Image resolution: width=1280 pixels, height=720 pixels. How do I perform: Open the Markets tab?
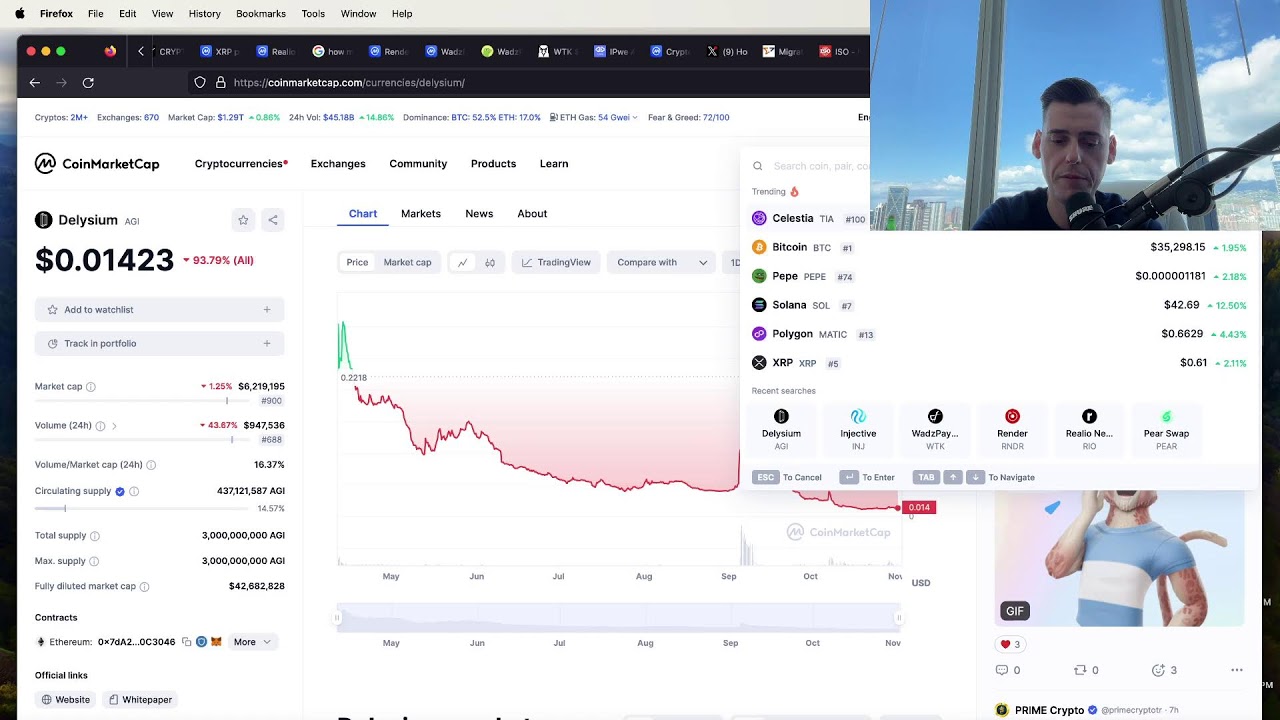[x=421, y=214]
